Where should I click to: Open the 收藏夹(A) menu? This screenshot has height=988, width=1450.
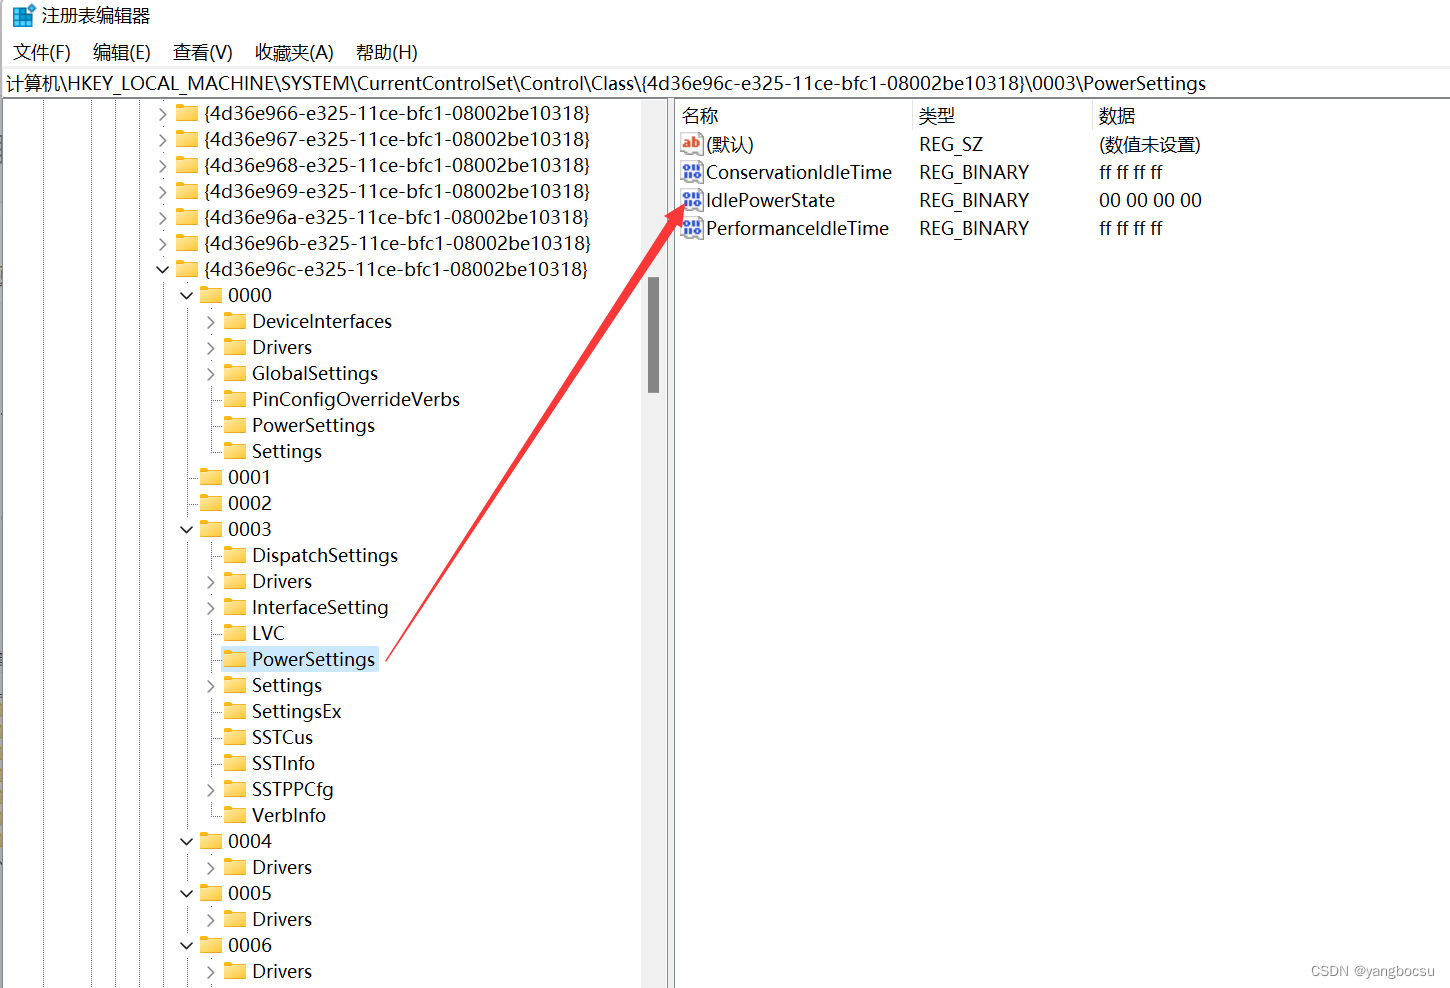tap(294, 52)
